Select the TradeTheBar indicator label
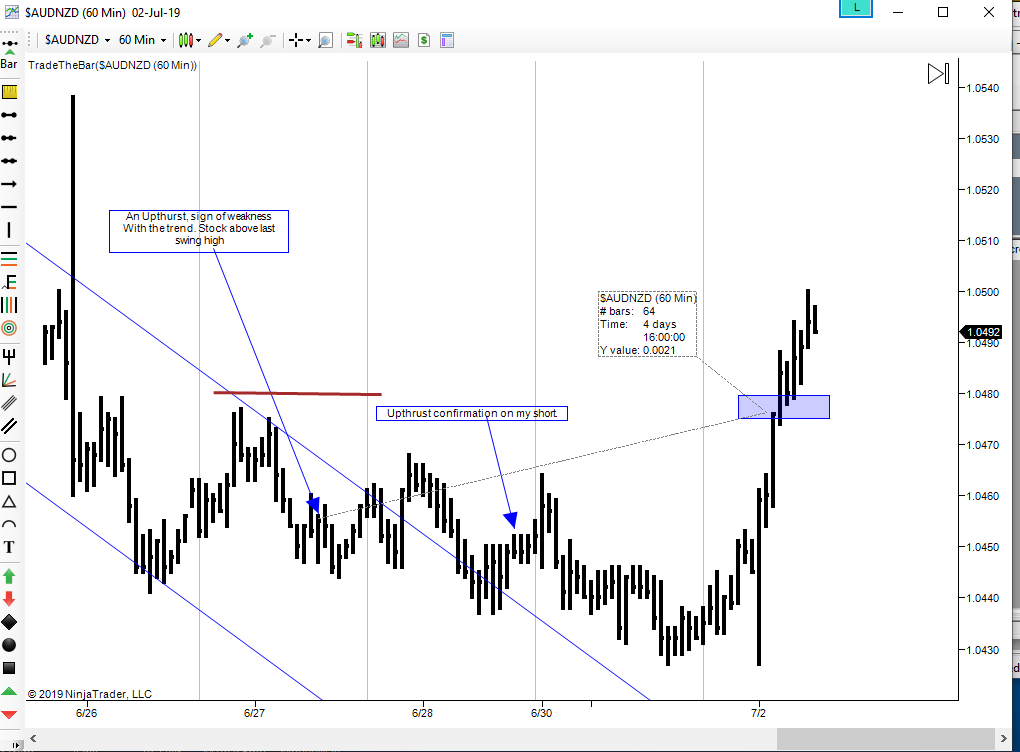 pyautogui.click(x=113, y=65)
